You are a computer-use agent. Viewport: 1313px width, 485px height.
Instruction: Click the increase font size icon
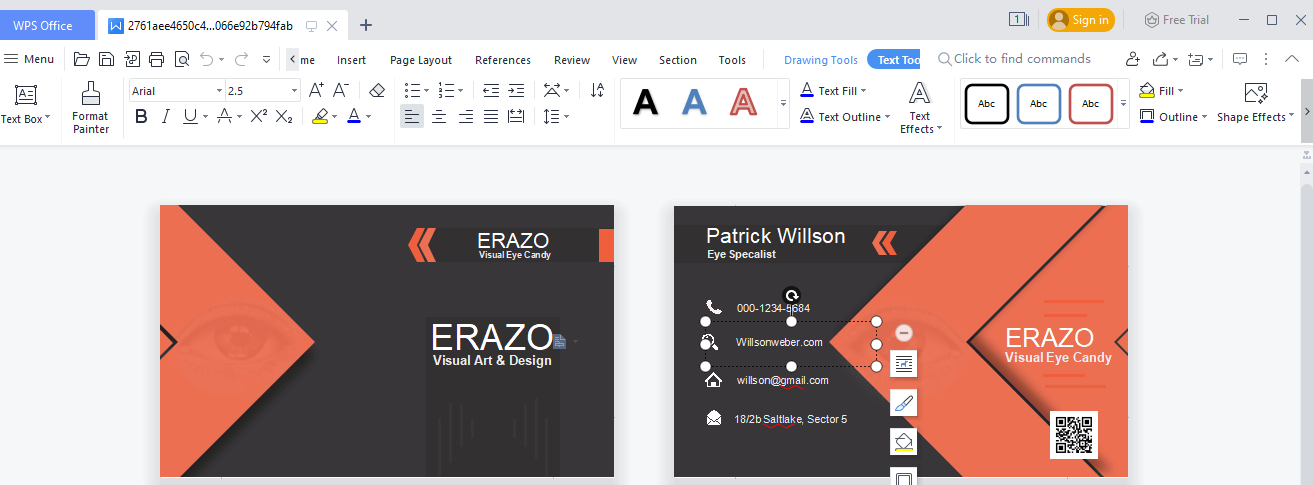(x=316, y=91)
